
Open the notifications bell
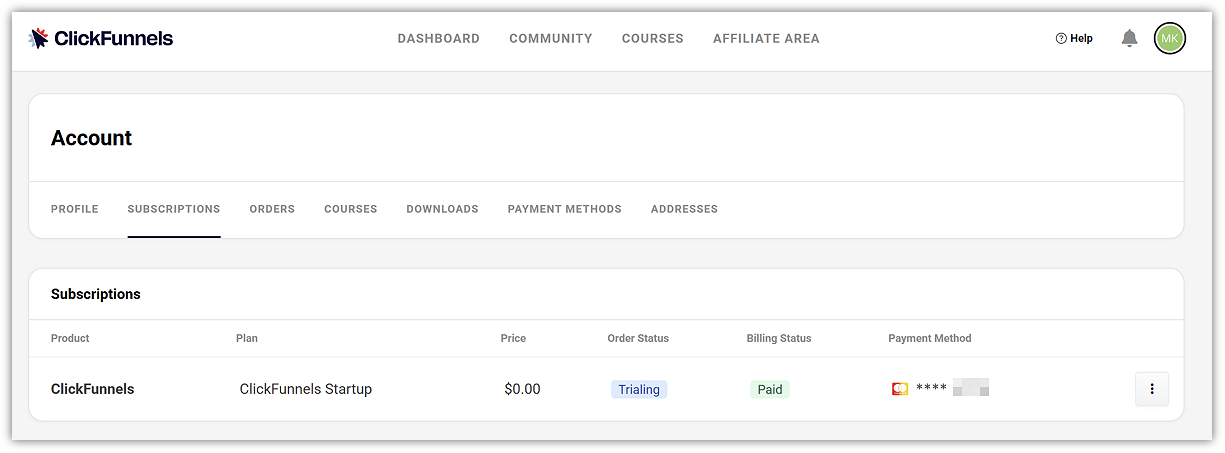pos(1129,38)
